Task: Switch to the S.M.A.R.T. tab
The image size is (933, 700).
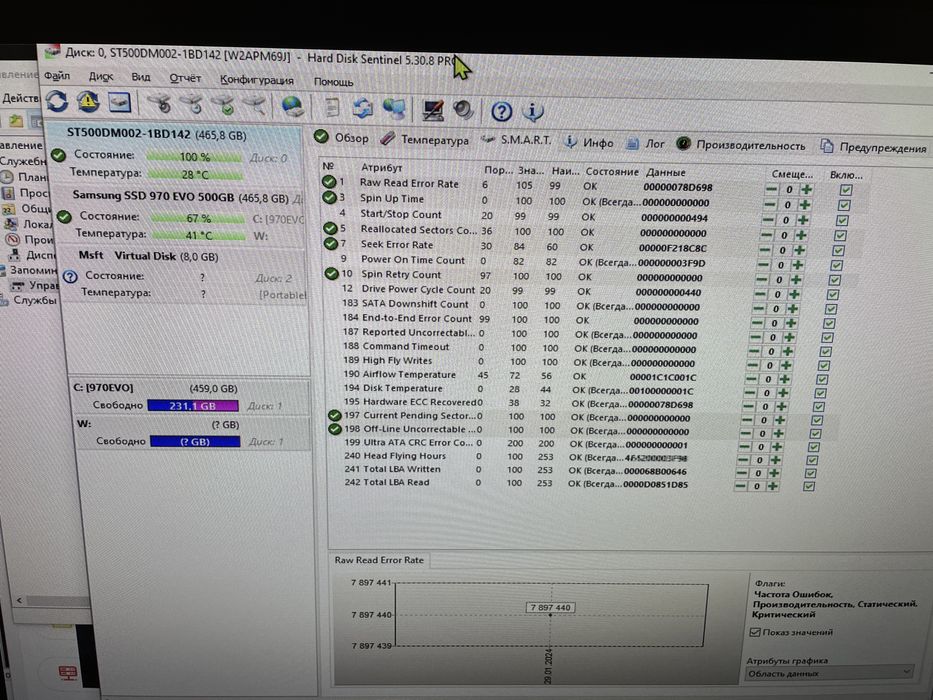Action: (516, 140)
